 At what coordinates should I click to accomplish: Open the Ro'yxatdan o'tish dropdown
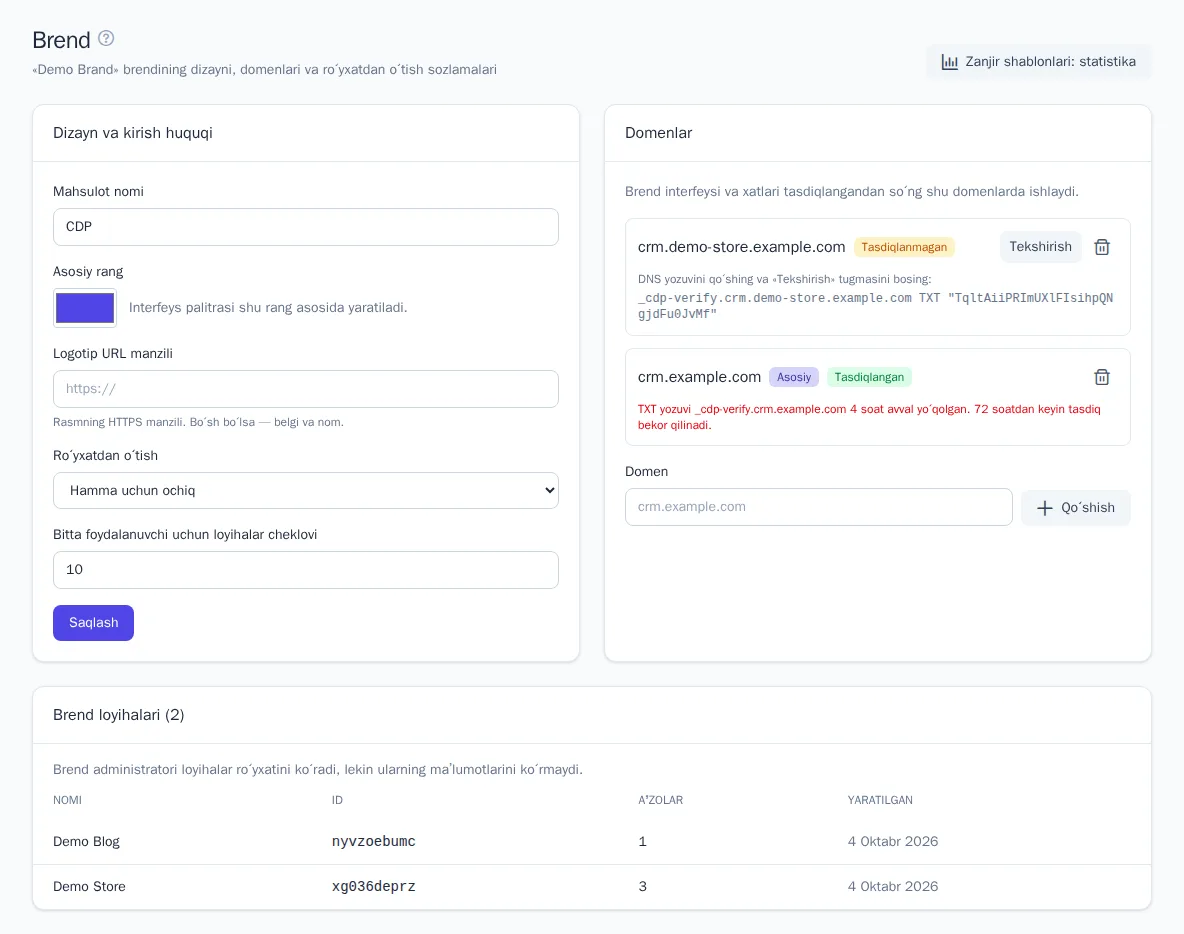(306, 491)
